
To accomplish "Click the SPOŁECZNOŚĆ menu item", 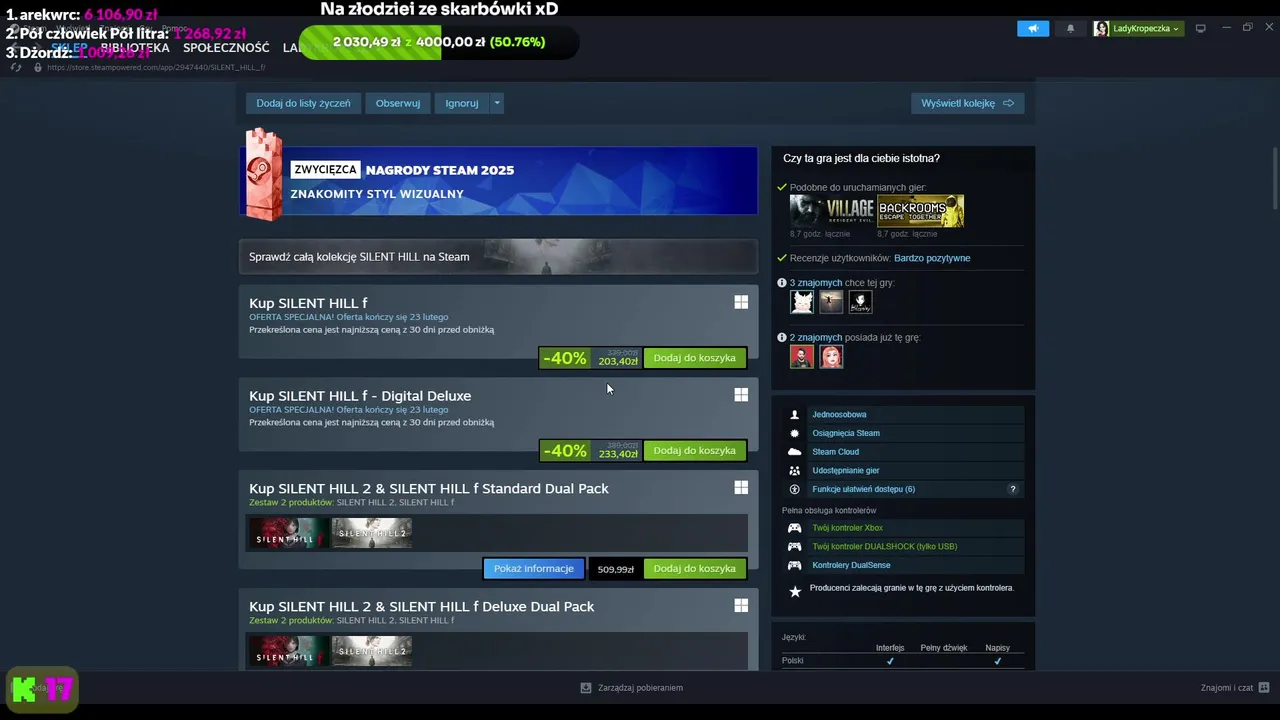I will tap(226, 48).
